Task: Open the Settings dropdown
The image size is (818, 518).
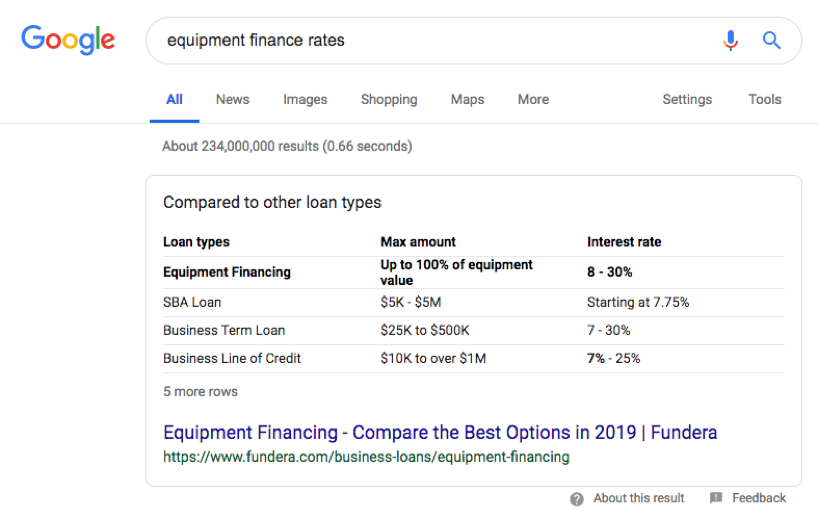Action: pyautogui.click(x=687, y=99)
